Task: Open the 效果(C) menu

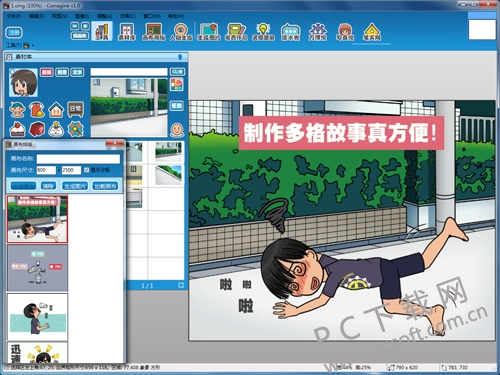Action: point(128,16)
